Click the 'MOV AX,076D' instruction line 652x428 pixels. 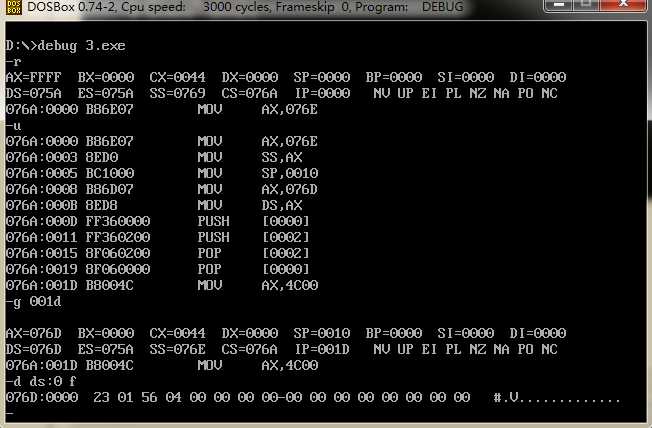click(162, 189)
